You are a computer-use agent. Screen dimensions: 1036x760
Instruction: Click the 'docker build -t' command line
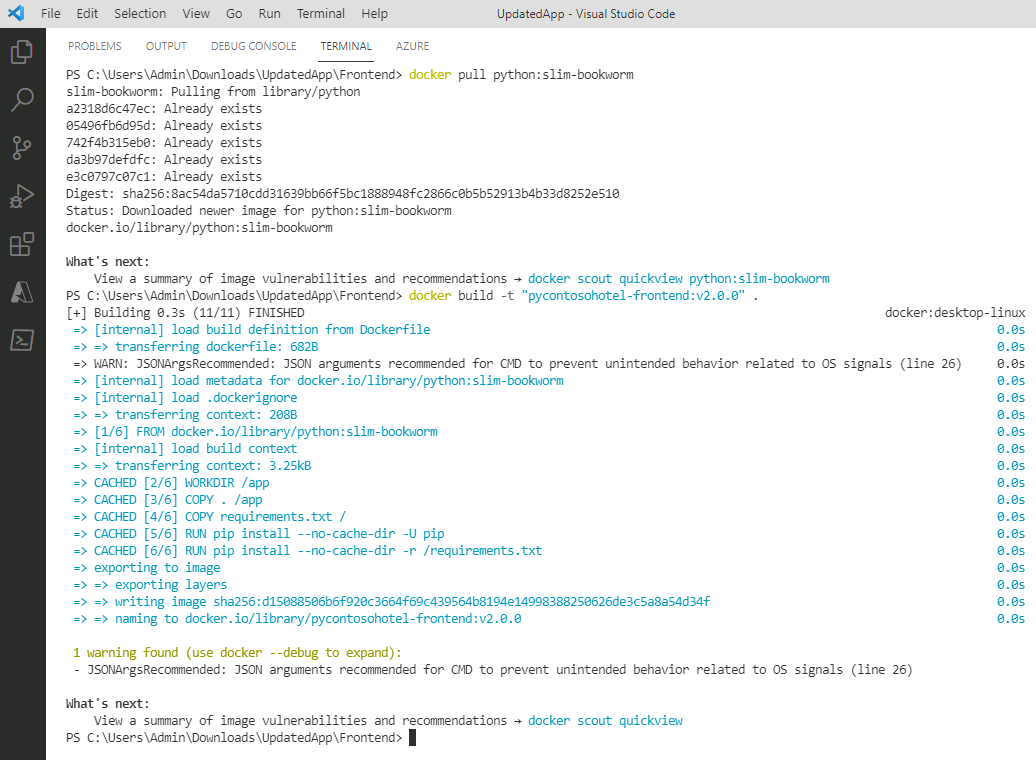[583, 296]
